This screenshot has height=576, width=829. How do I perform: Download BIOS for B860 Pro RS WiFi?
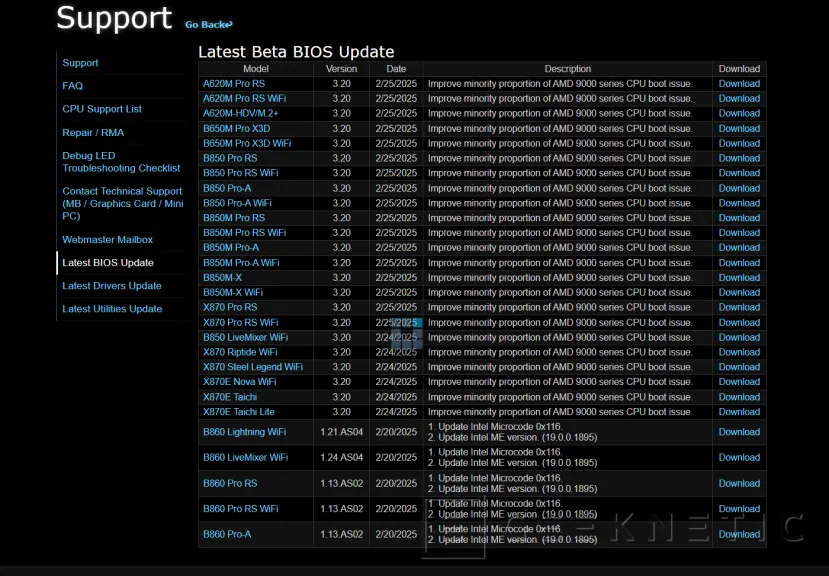pyautogui.click(x=739, y=509)
